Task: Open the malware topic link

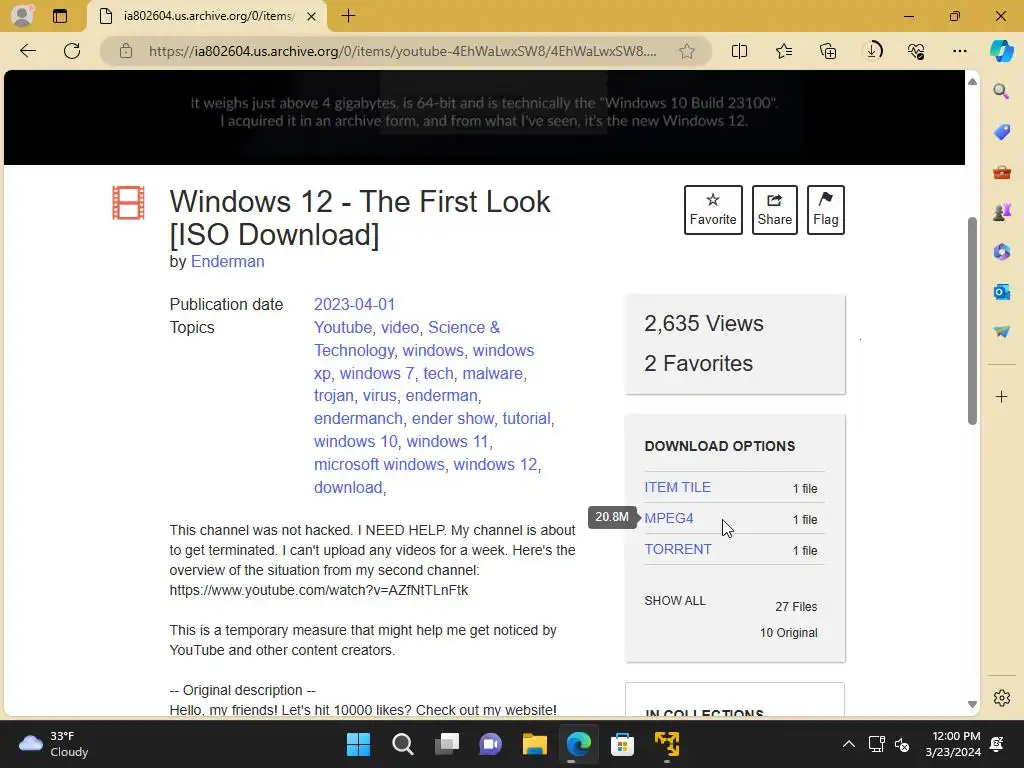Action: (492, 374)
